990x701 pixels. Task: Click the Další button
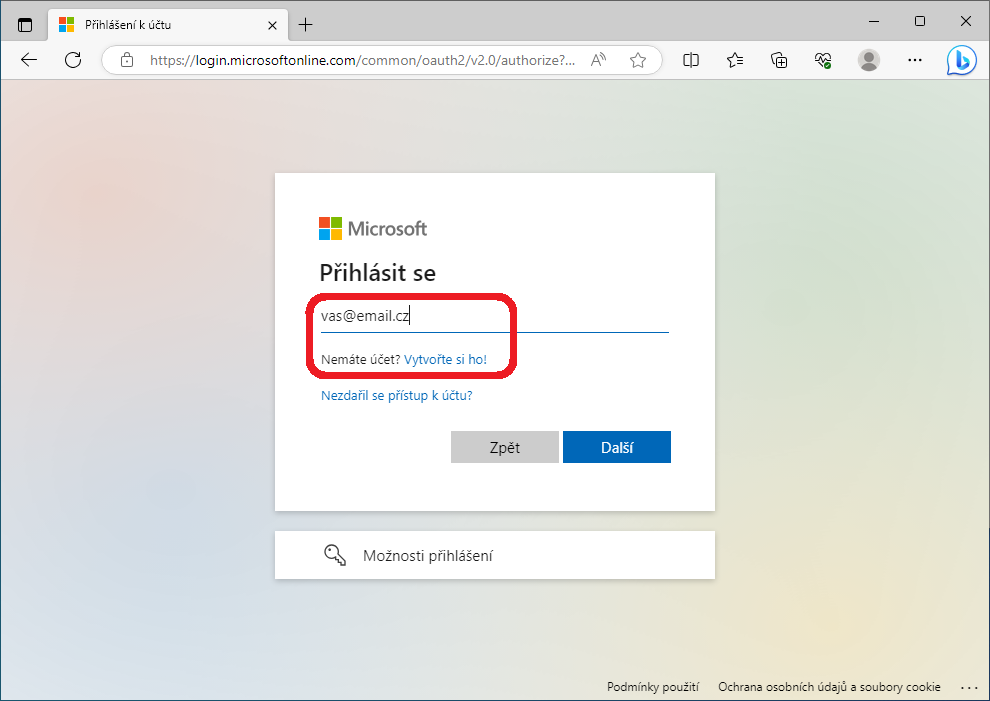click(617, 447)
